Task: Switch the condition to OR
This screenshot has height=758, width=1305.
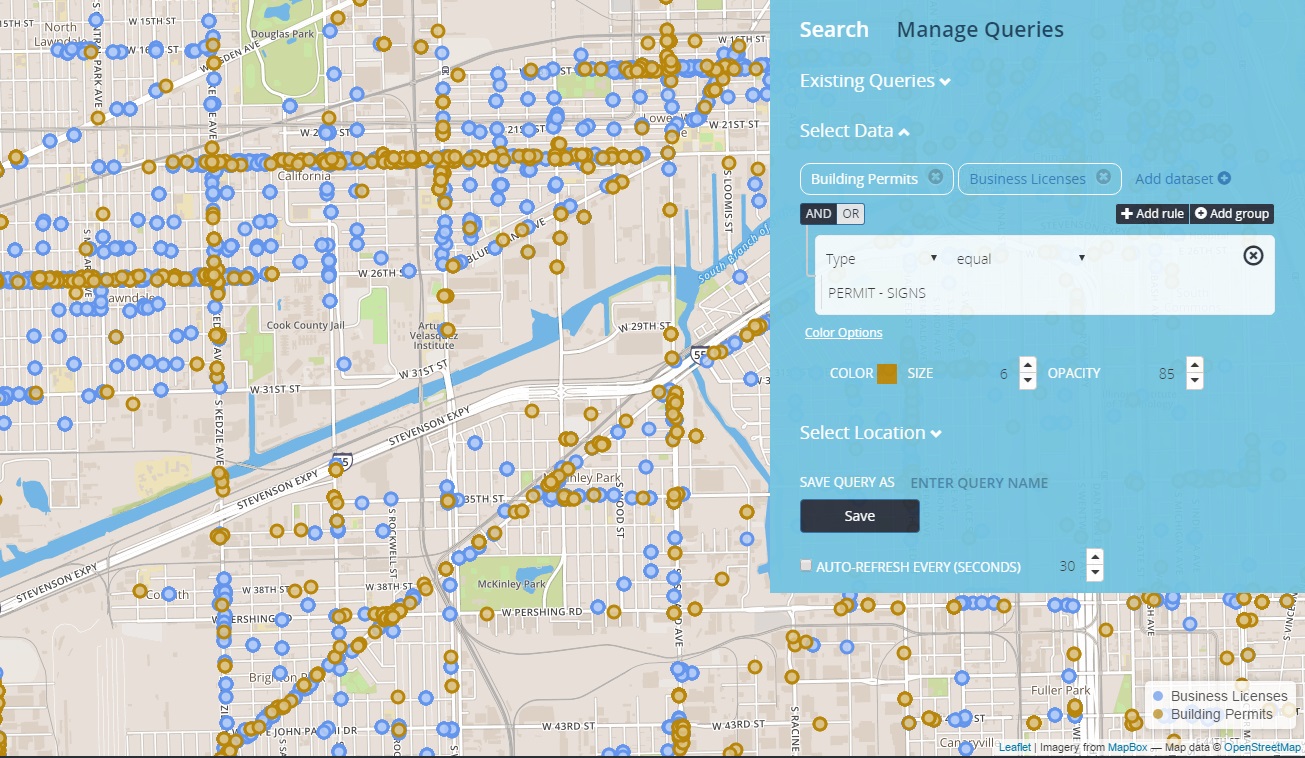Action: (850, 214)
